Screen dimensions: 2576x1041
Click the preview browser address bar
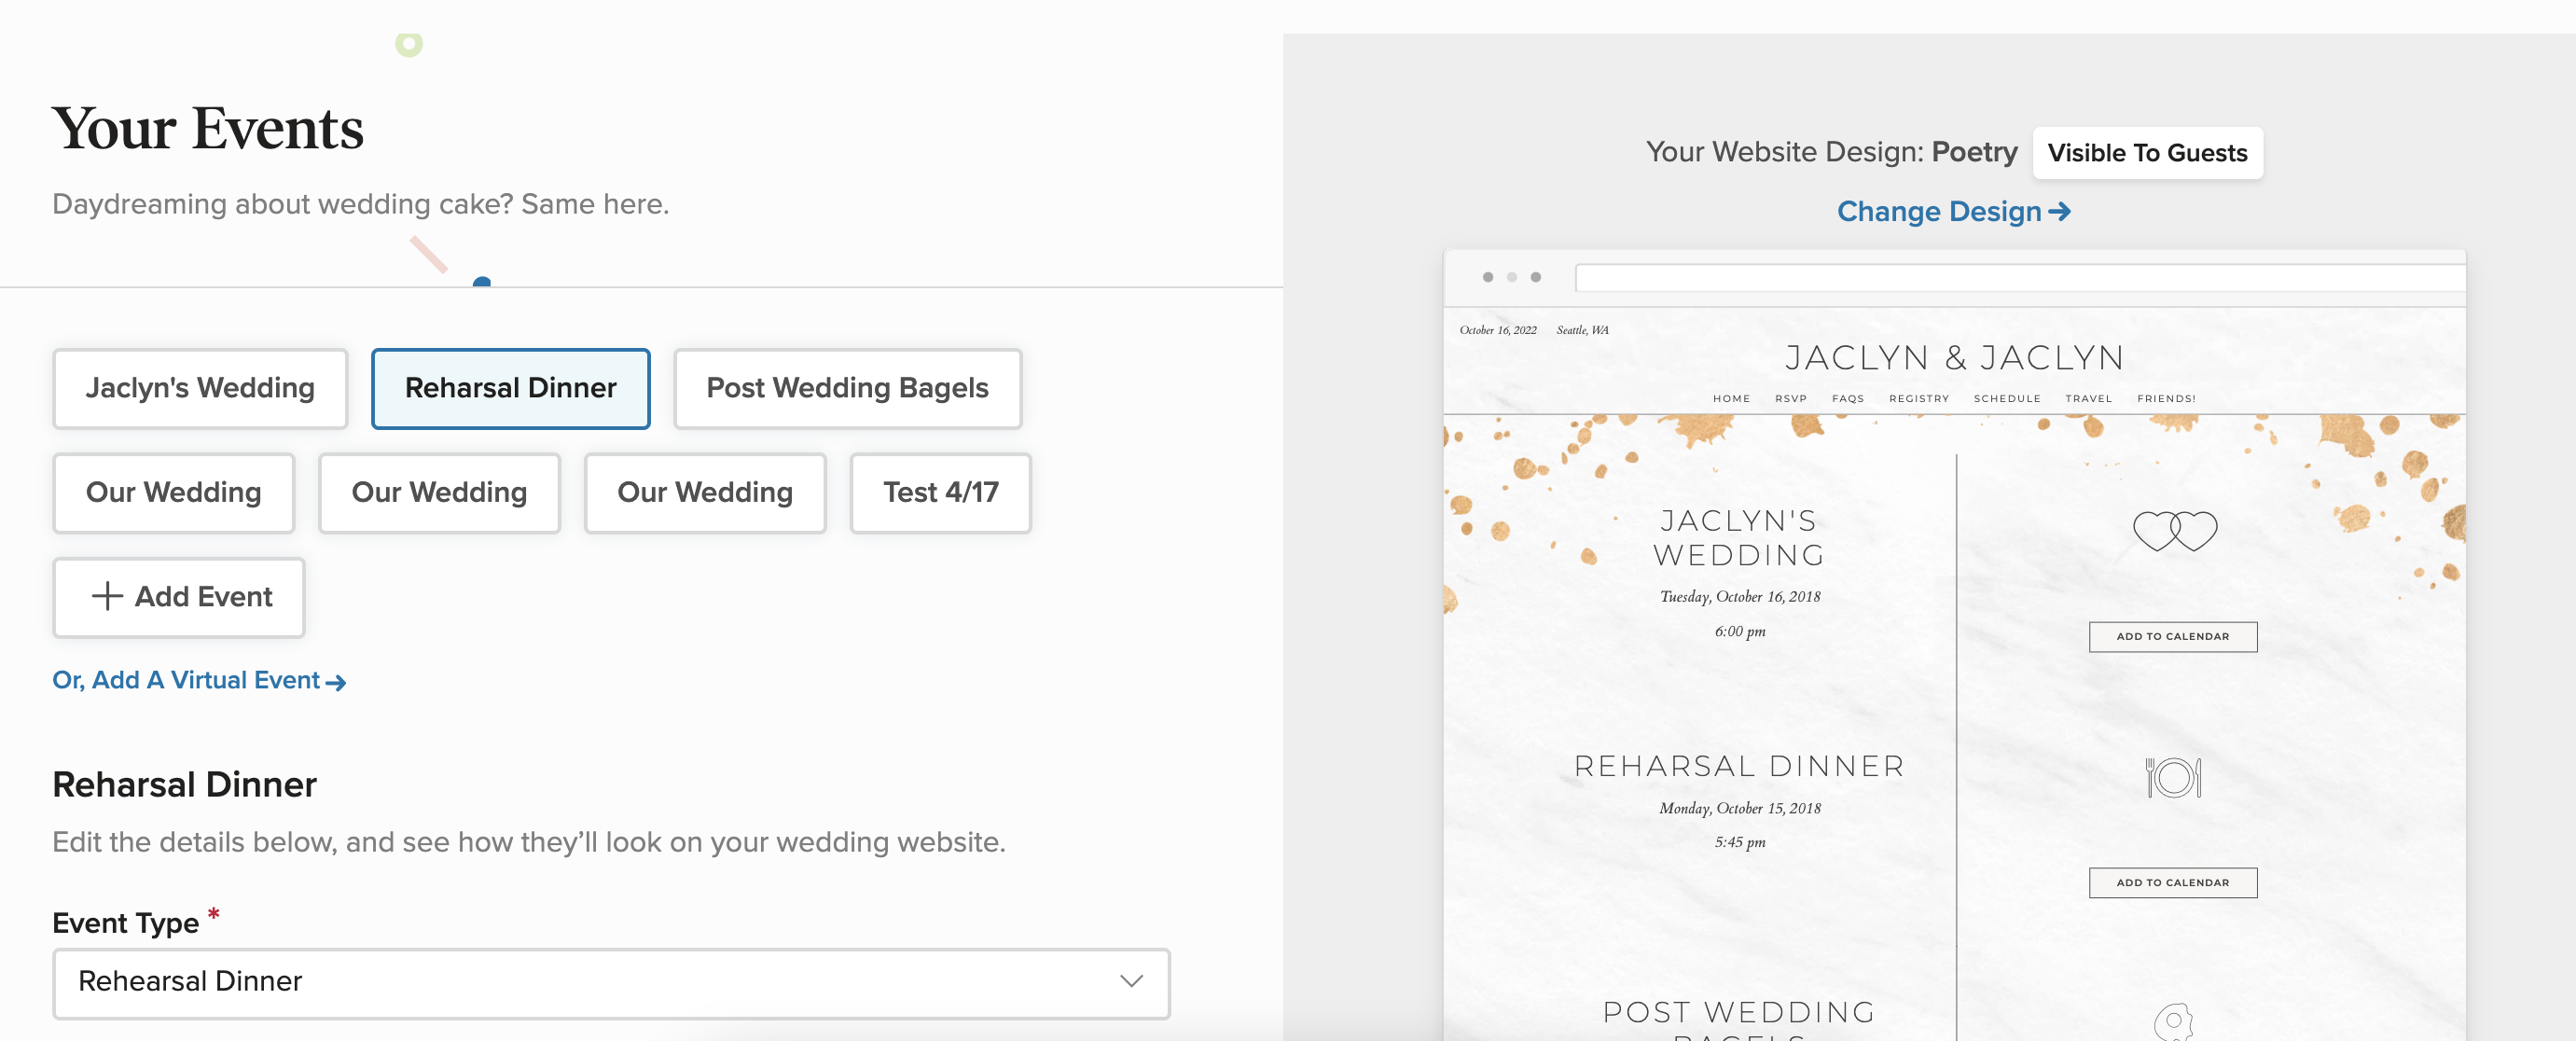[2018, 278]
